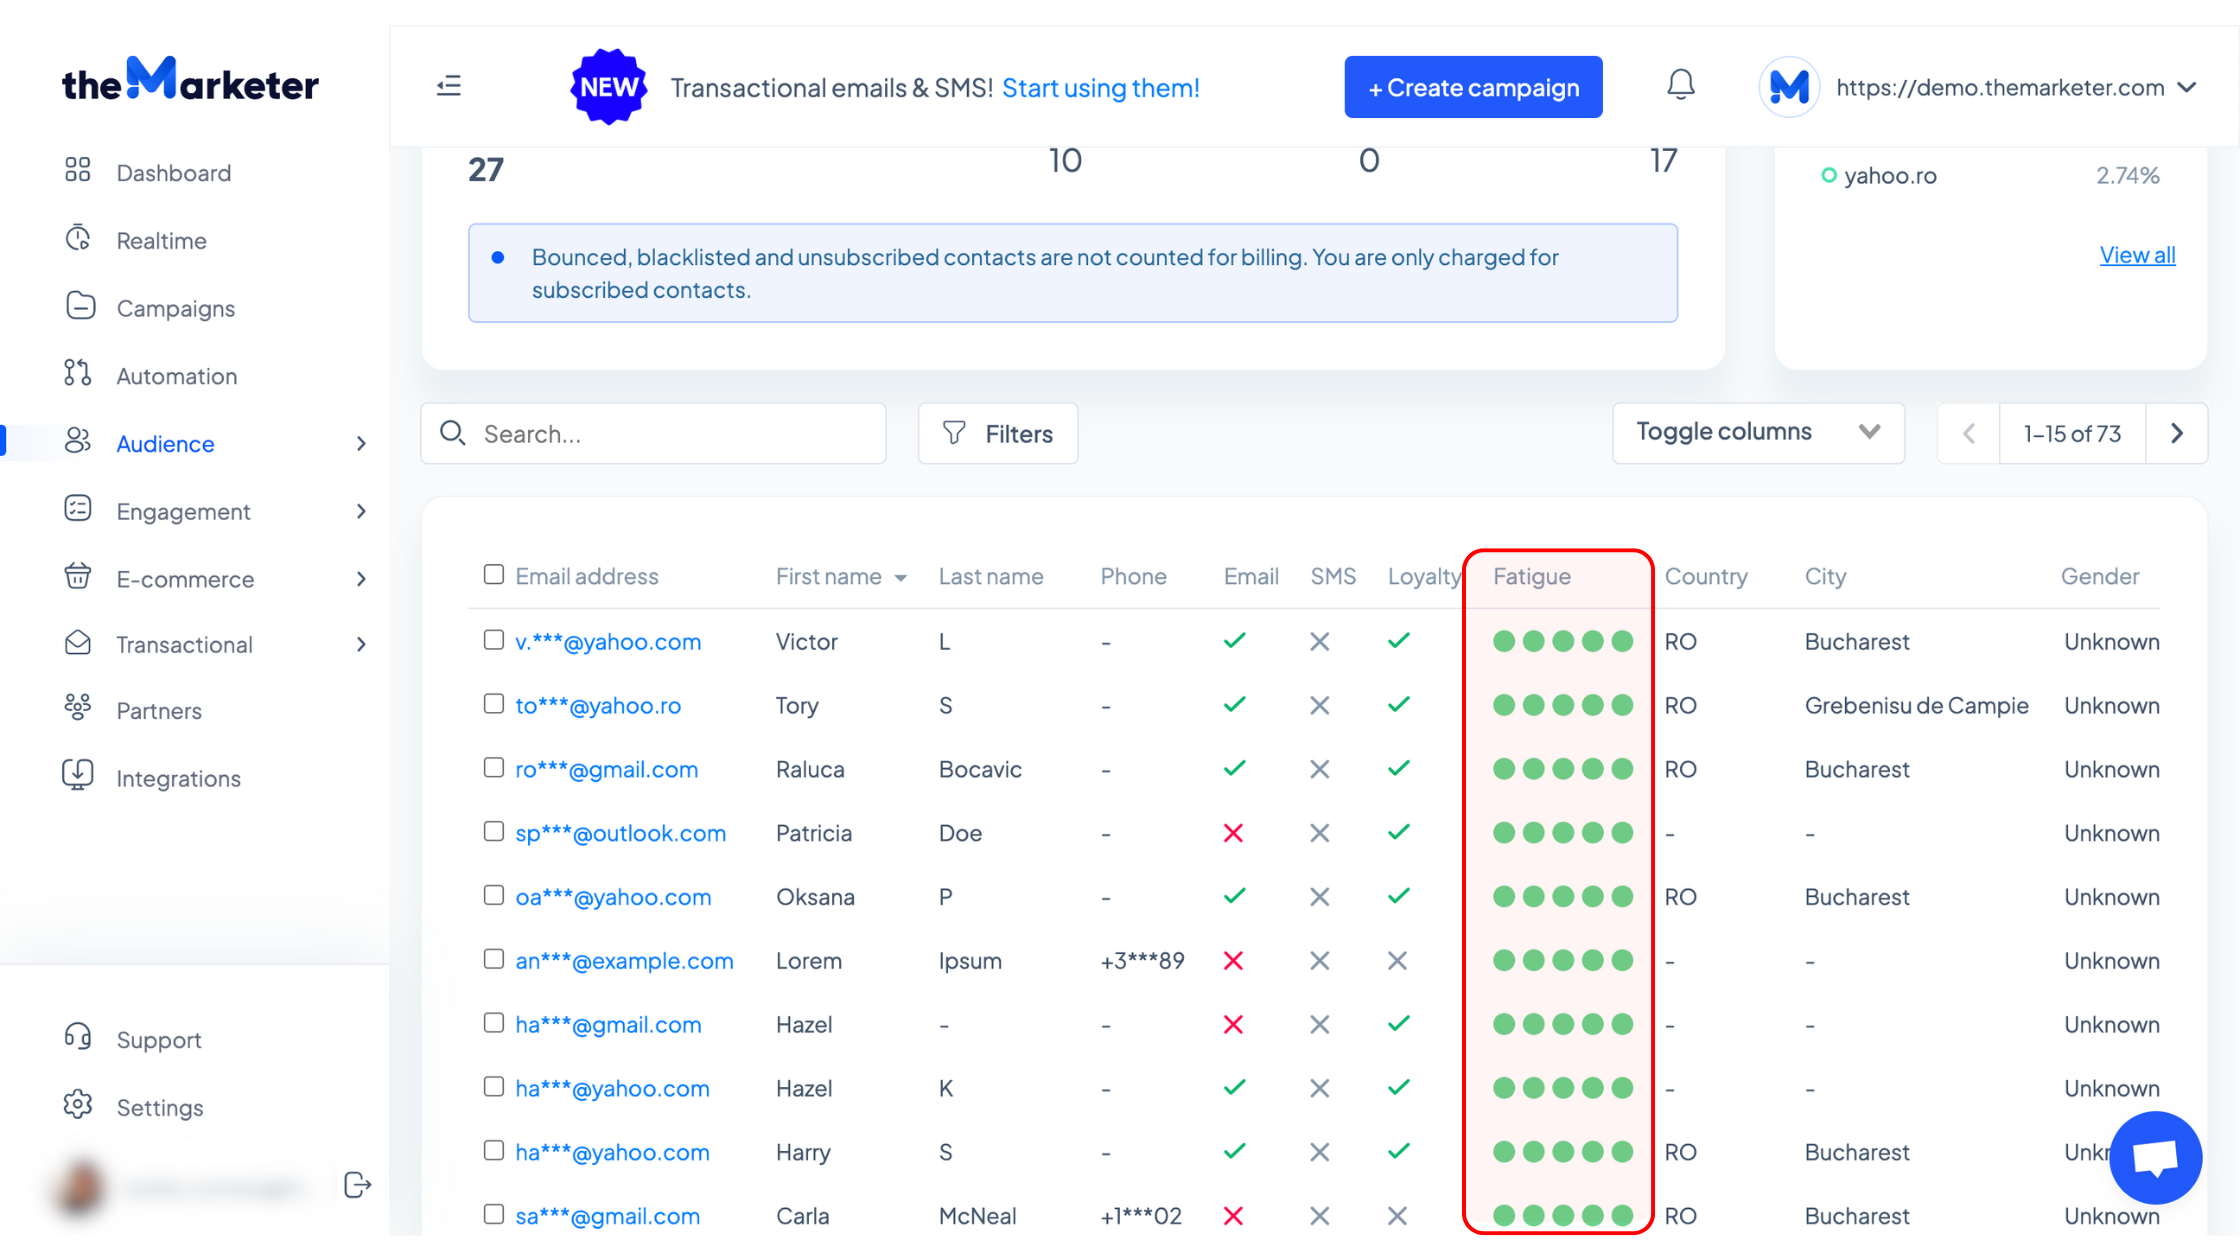Click the Email address column header
Viewport: 2240px width, 1260px height.
[586, 576]
